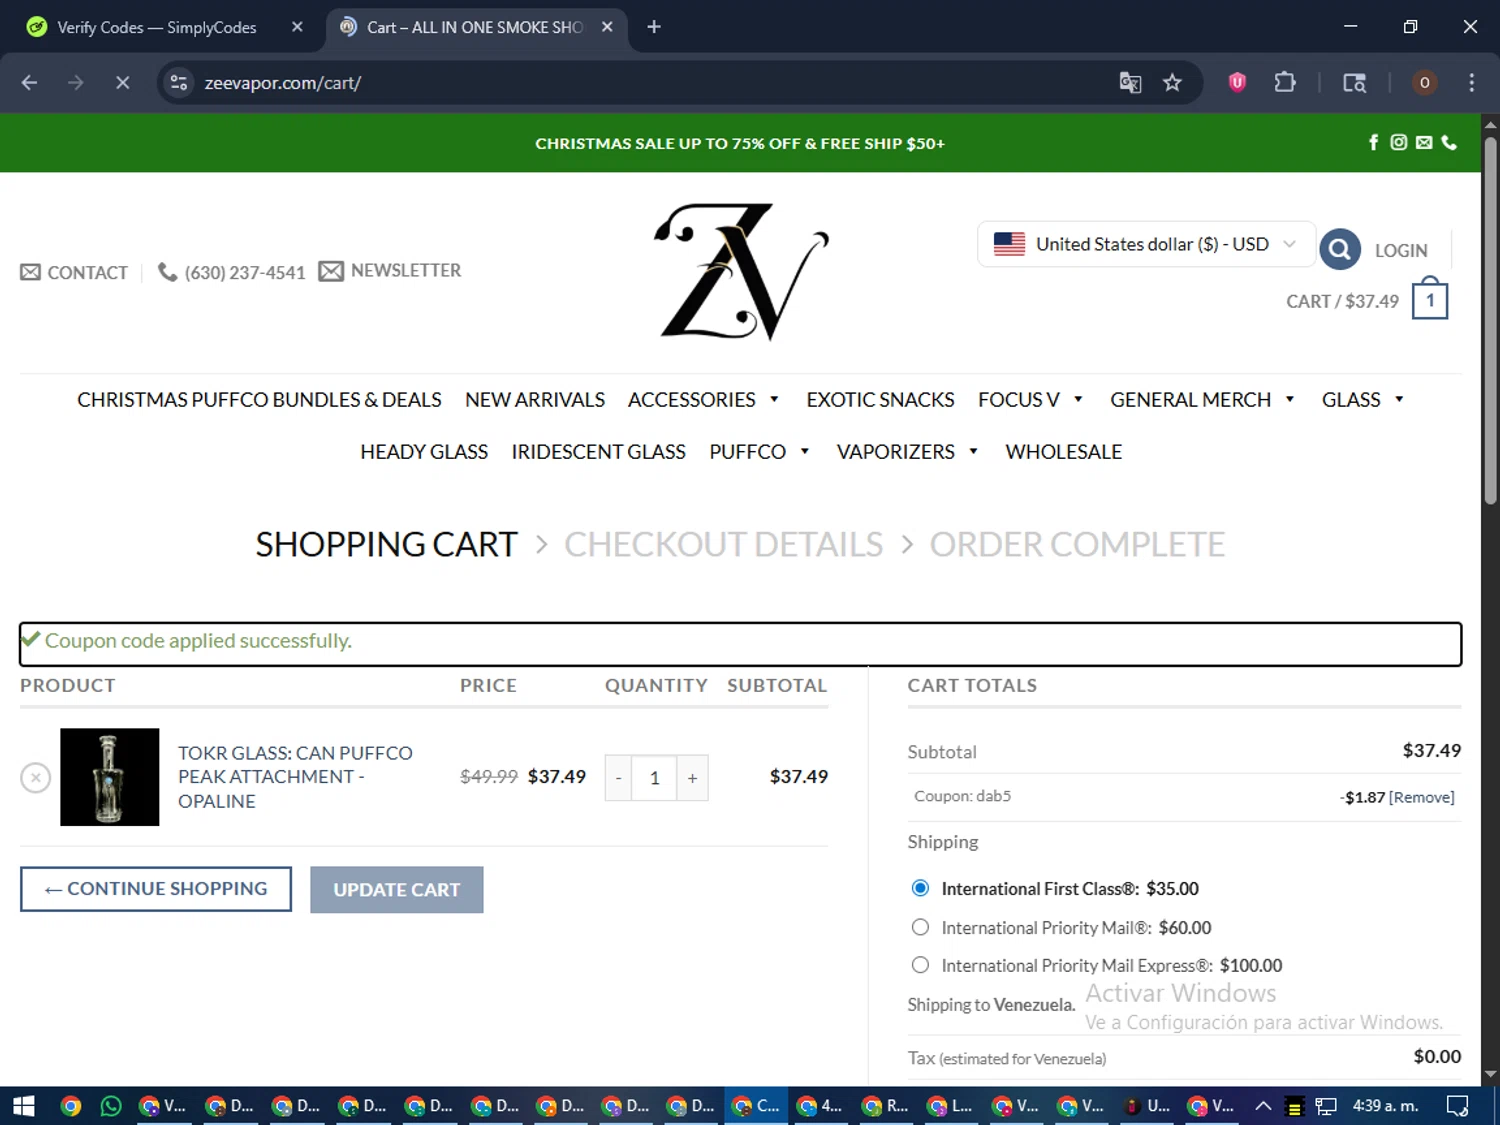The image size is (1500, 1125).
Task: Open a new browser tab with plus icon
Action: (654, 27)
